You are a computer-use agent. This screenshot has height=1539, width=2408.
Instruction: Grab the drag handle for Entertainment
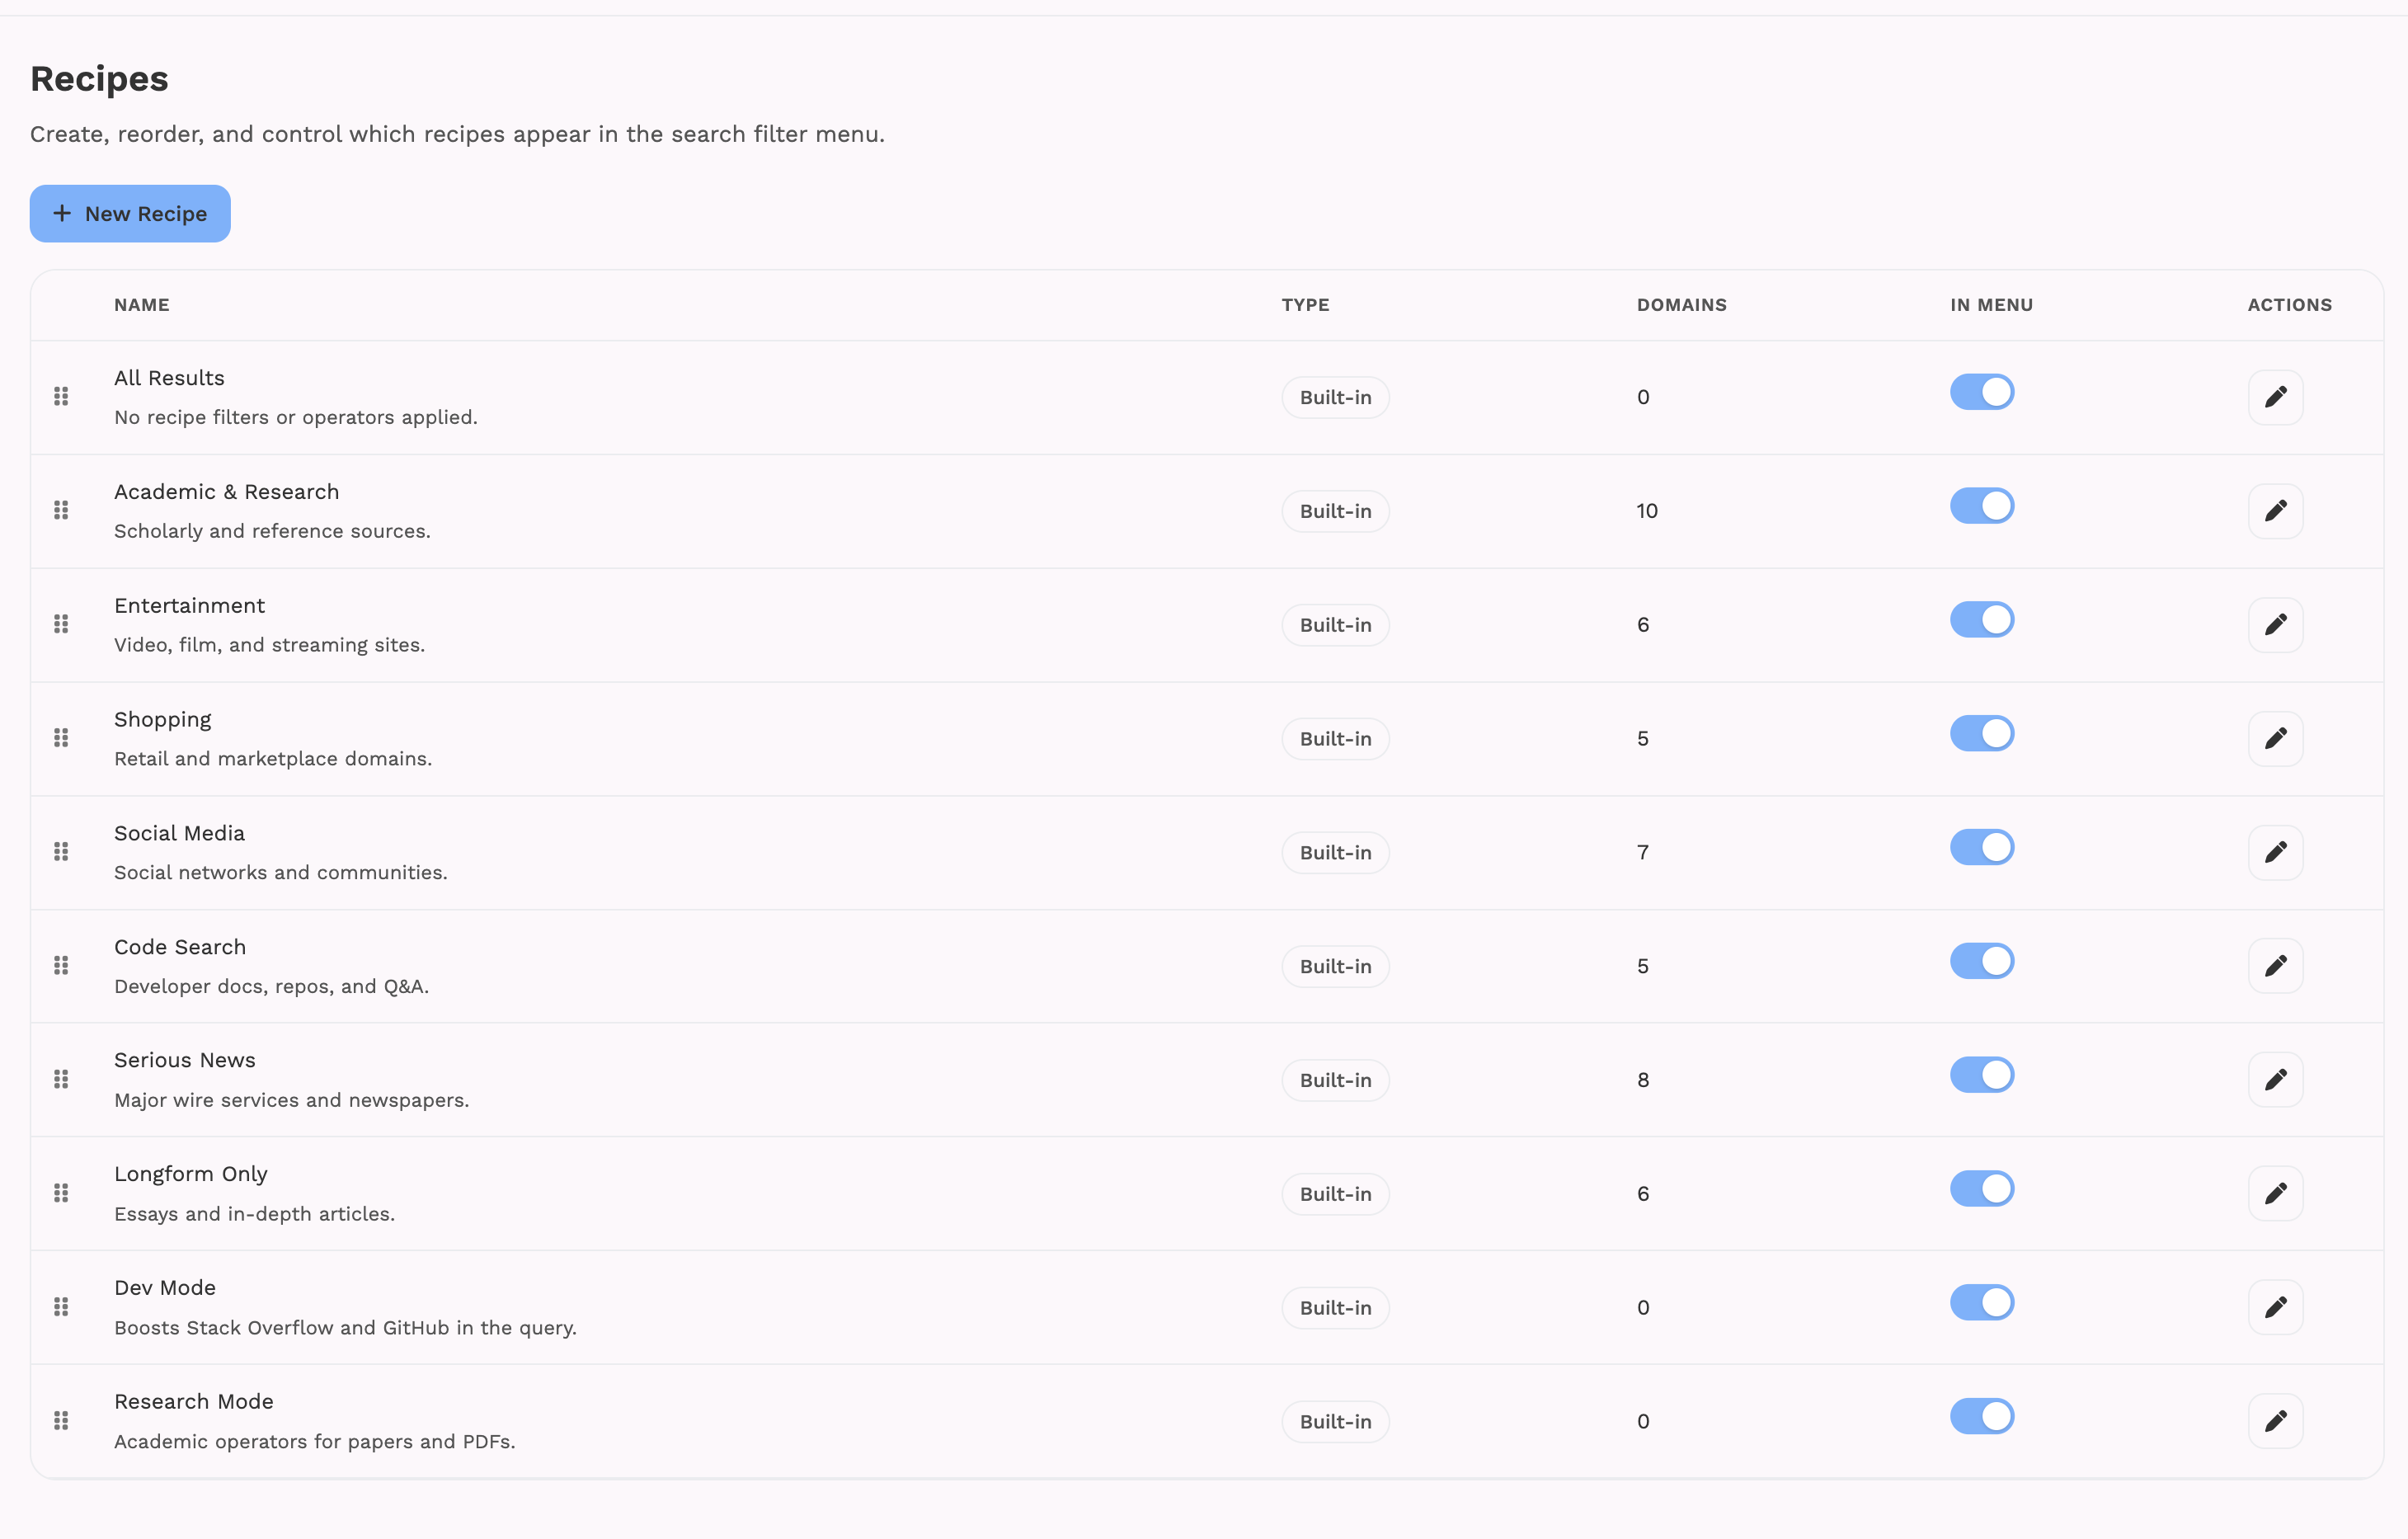[x=61, y=624]
